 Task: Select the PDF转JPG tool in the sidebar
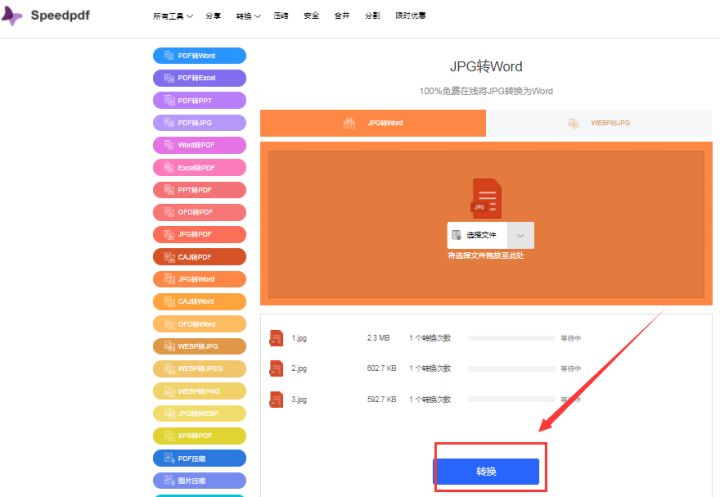point(199,123)
